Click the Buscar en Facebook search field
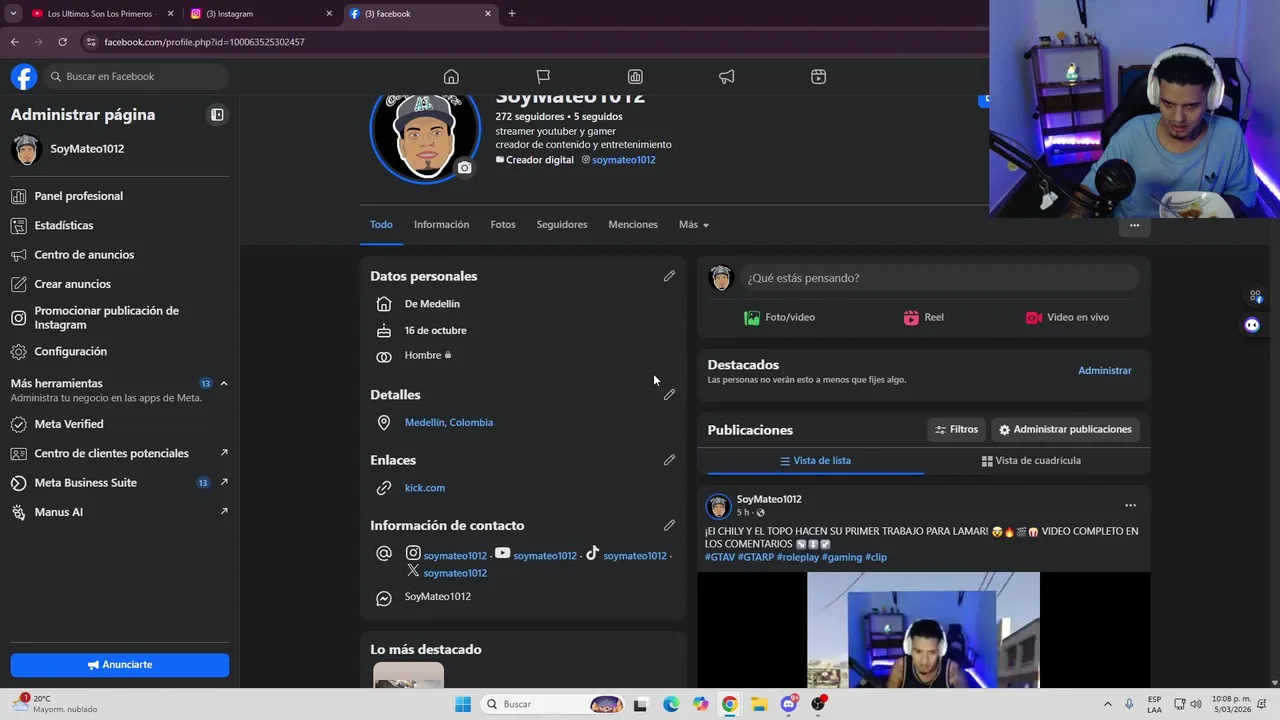 [136, 77]
